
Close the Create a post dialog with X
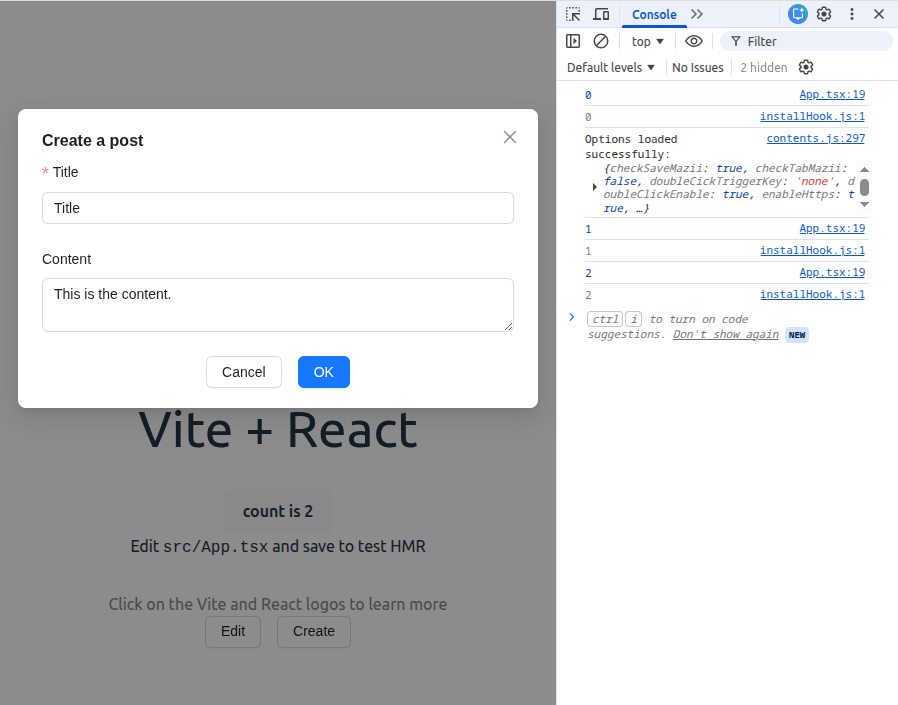click(x=510, y=137)
